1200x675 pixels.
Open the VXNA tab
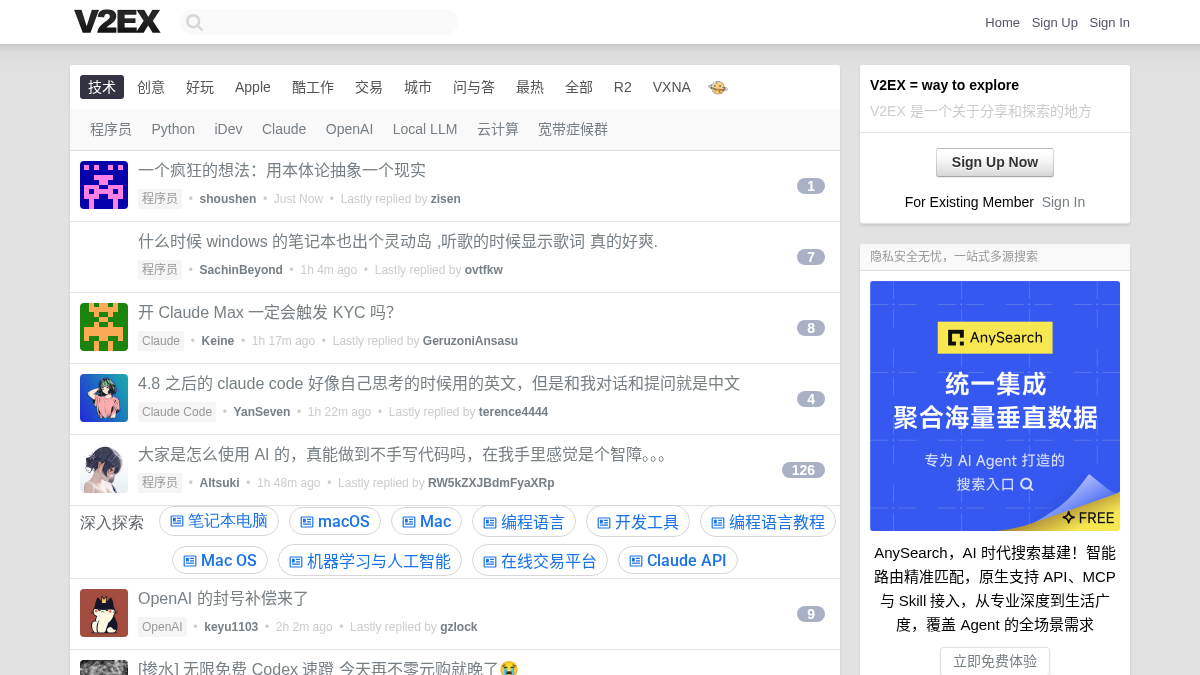[672, 87]
